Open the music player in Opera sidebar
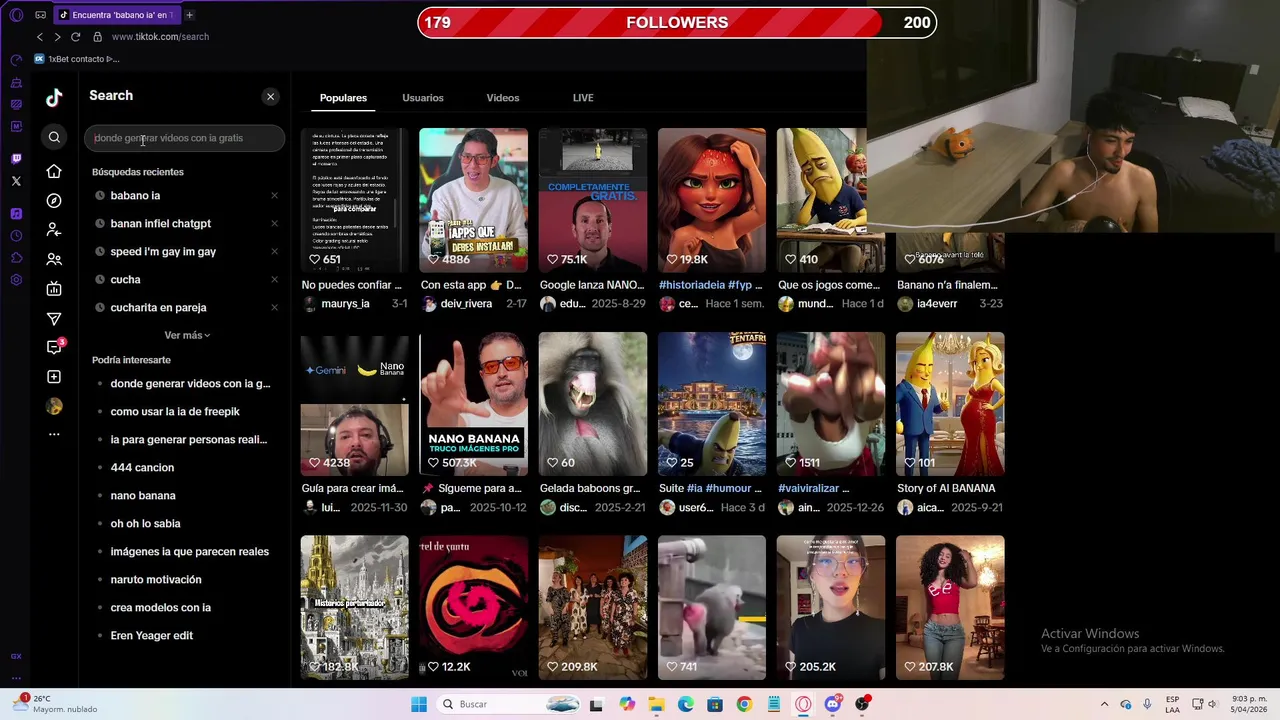The height and width of the screenshot is (720, 1280). 16,213
